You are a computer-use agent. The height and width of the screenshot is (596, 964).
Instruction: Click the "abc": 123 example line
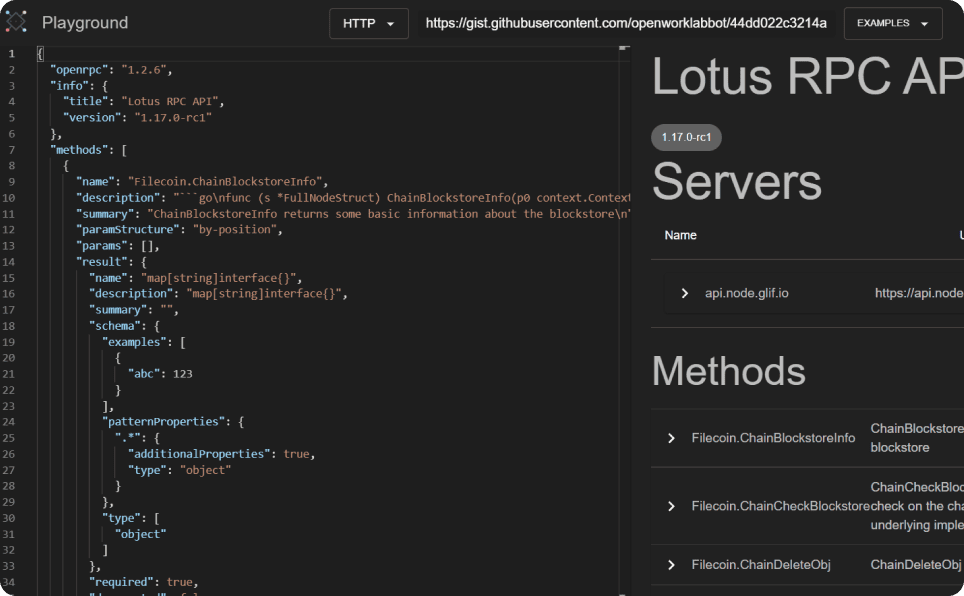click(160, 373)
